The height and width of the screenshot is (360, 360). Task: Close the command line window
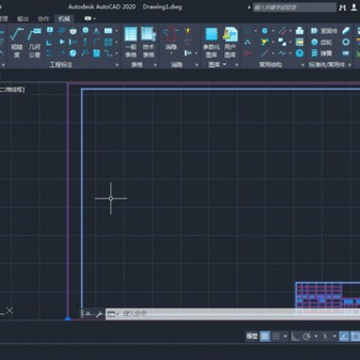(x=88, y=314)
